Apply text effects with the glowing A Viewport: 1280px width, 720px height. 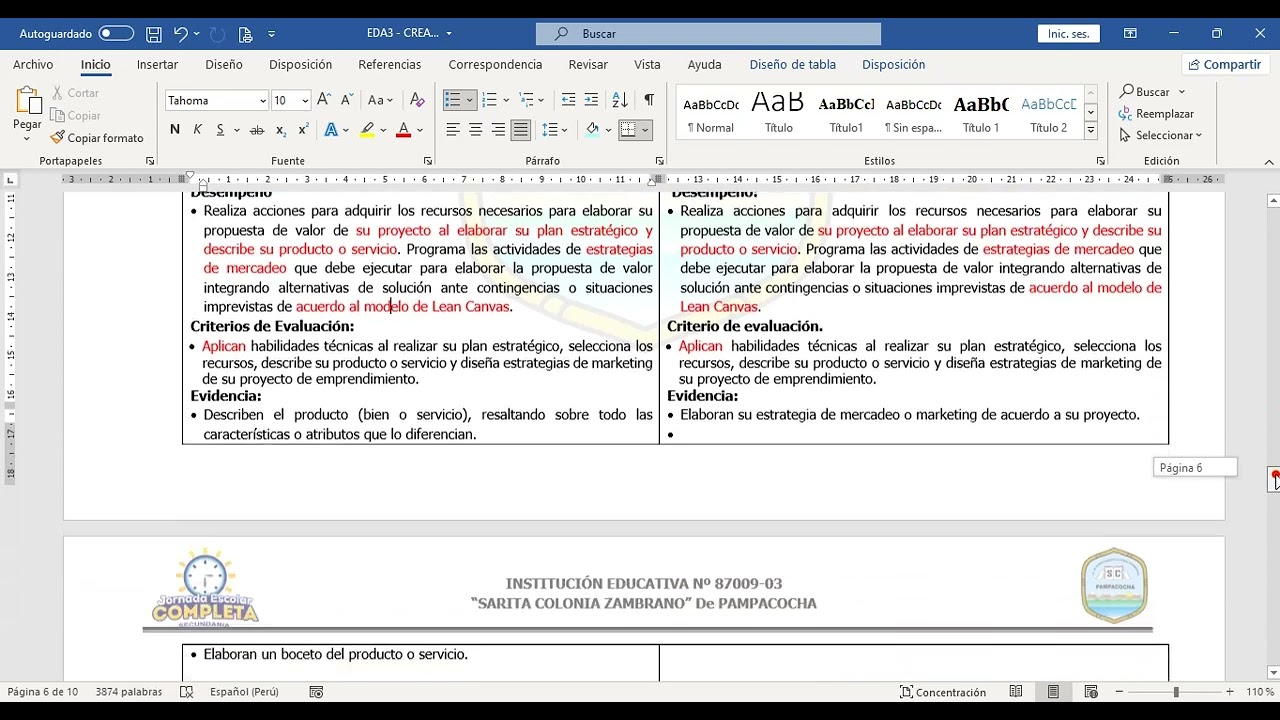tap(331, 130)
